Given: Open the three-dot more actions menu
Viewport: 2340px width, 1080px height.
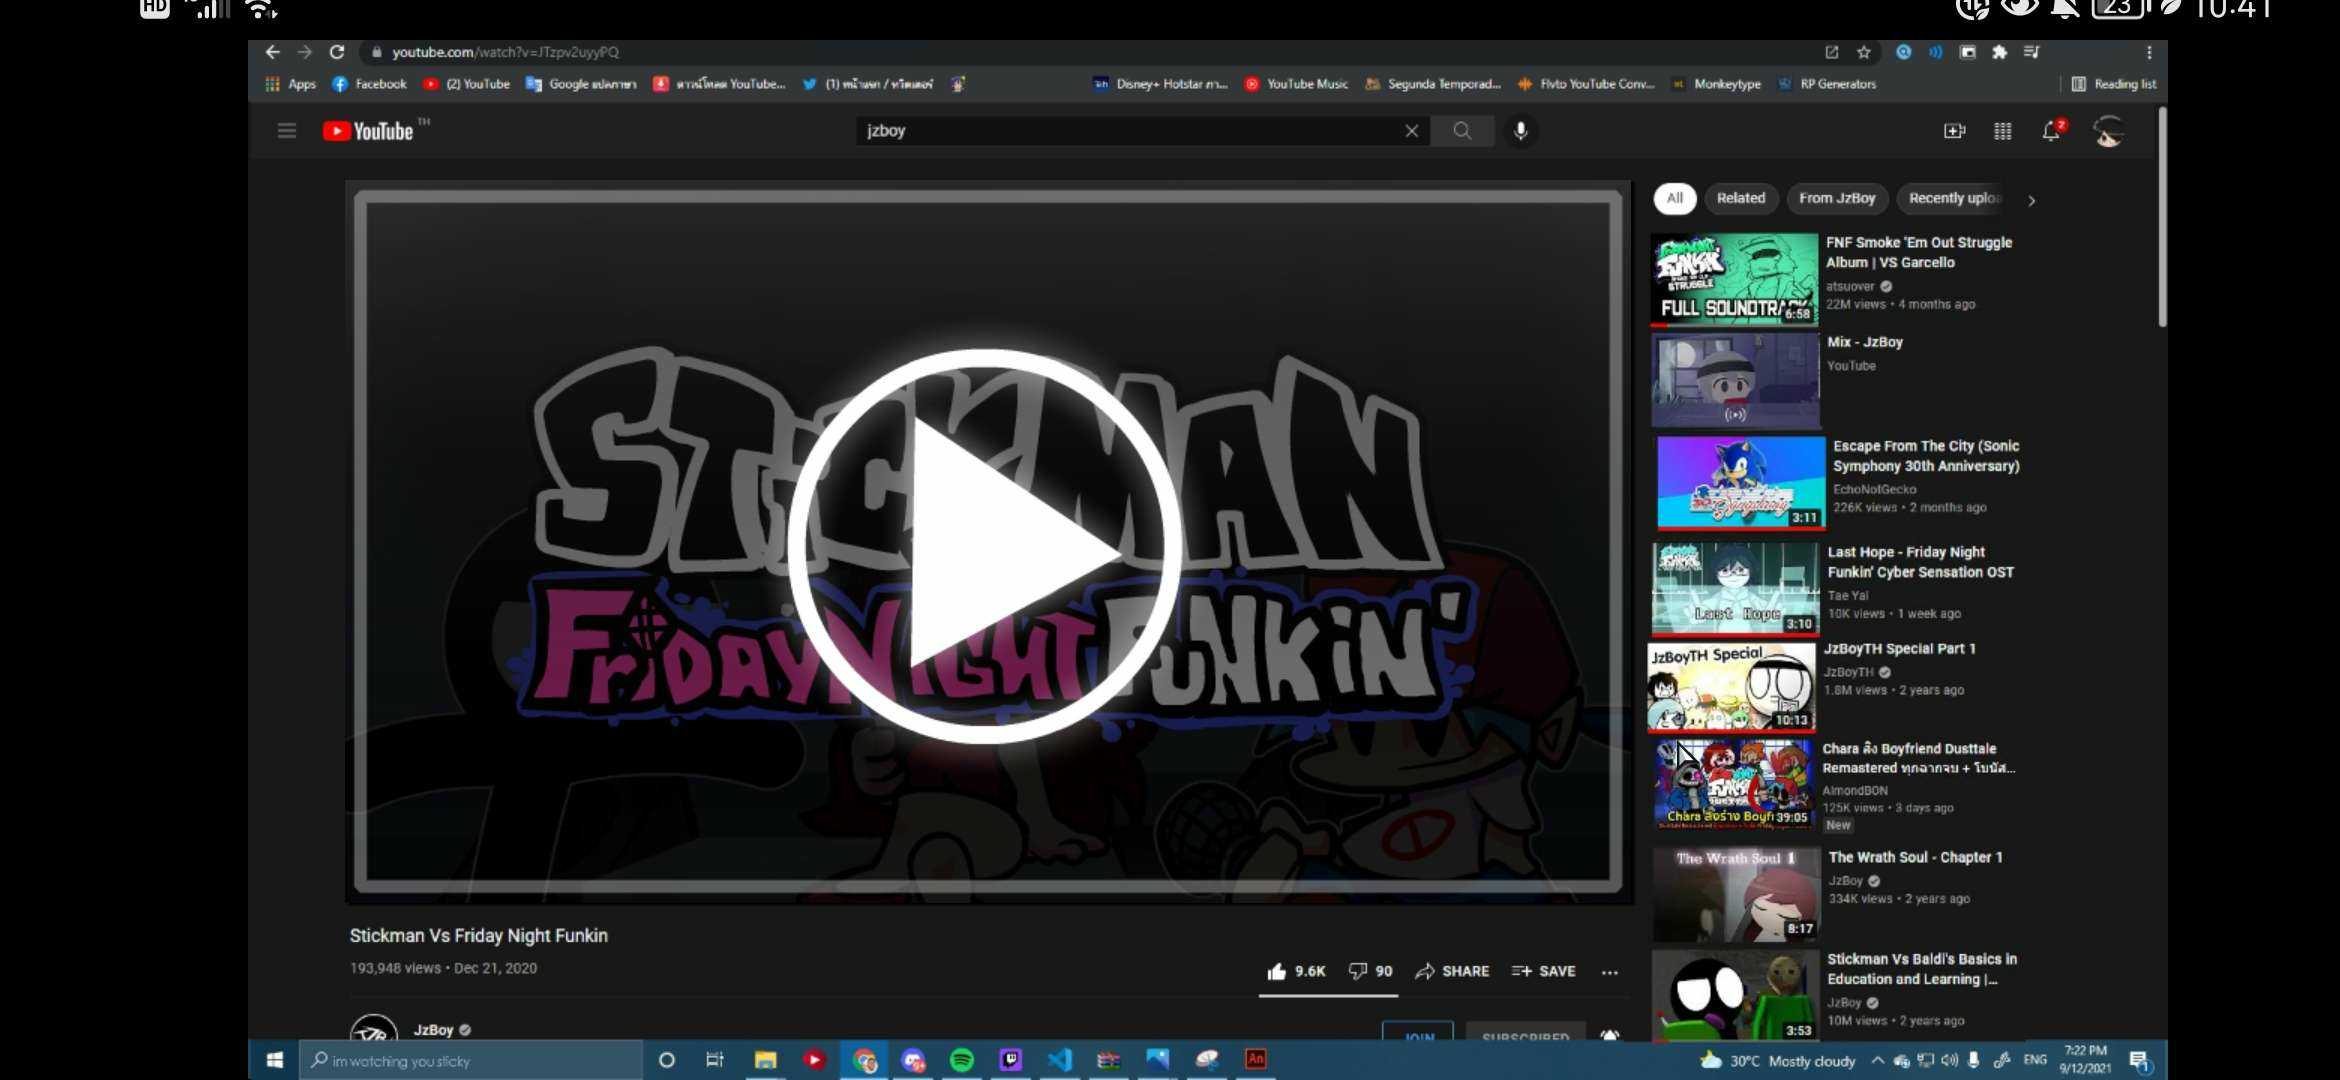Looking at the screenshot, I should click(x=1609, y=972).
